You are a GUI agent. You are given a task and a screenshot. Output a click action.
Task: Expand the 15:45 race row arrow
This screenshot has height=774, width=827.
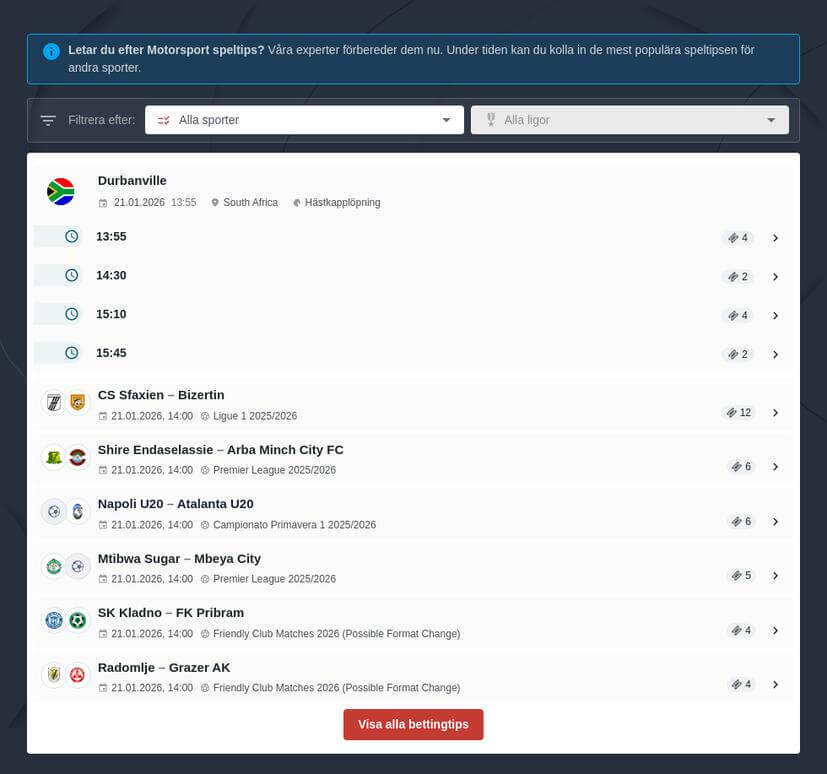tap(775, 355)
